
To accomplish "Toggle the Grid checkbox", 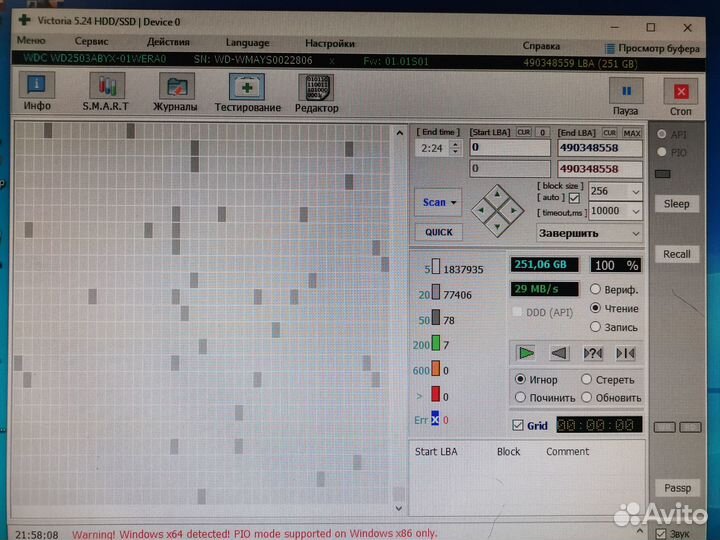I will tap(518, 425).
